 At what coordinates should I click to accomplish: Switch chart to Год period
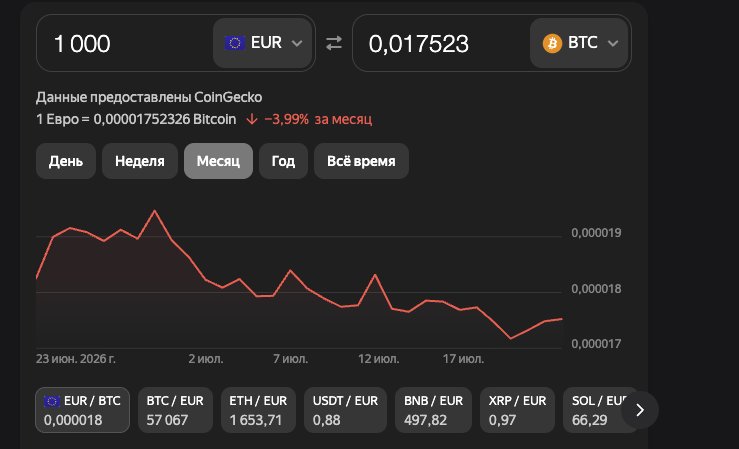[283, 161]
